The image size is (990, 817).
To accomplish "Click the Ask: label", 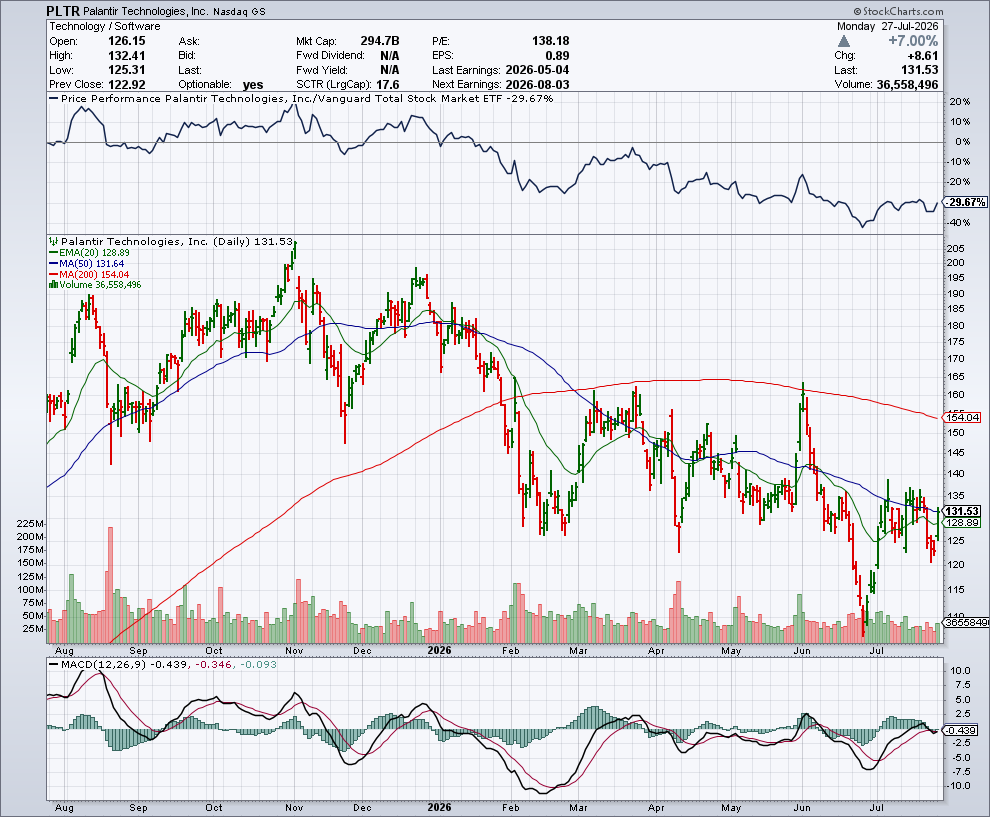I will [x=189, y=41].
